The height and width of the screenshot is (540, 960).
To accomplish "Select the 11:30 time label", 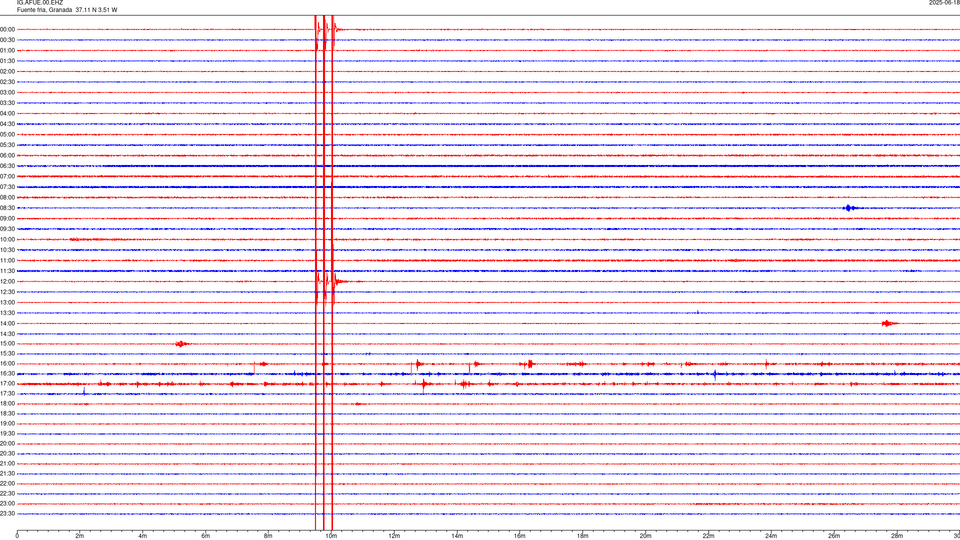I will tap(8, 271).
